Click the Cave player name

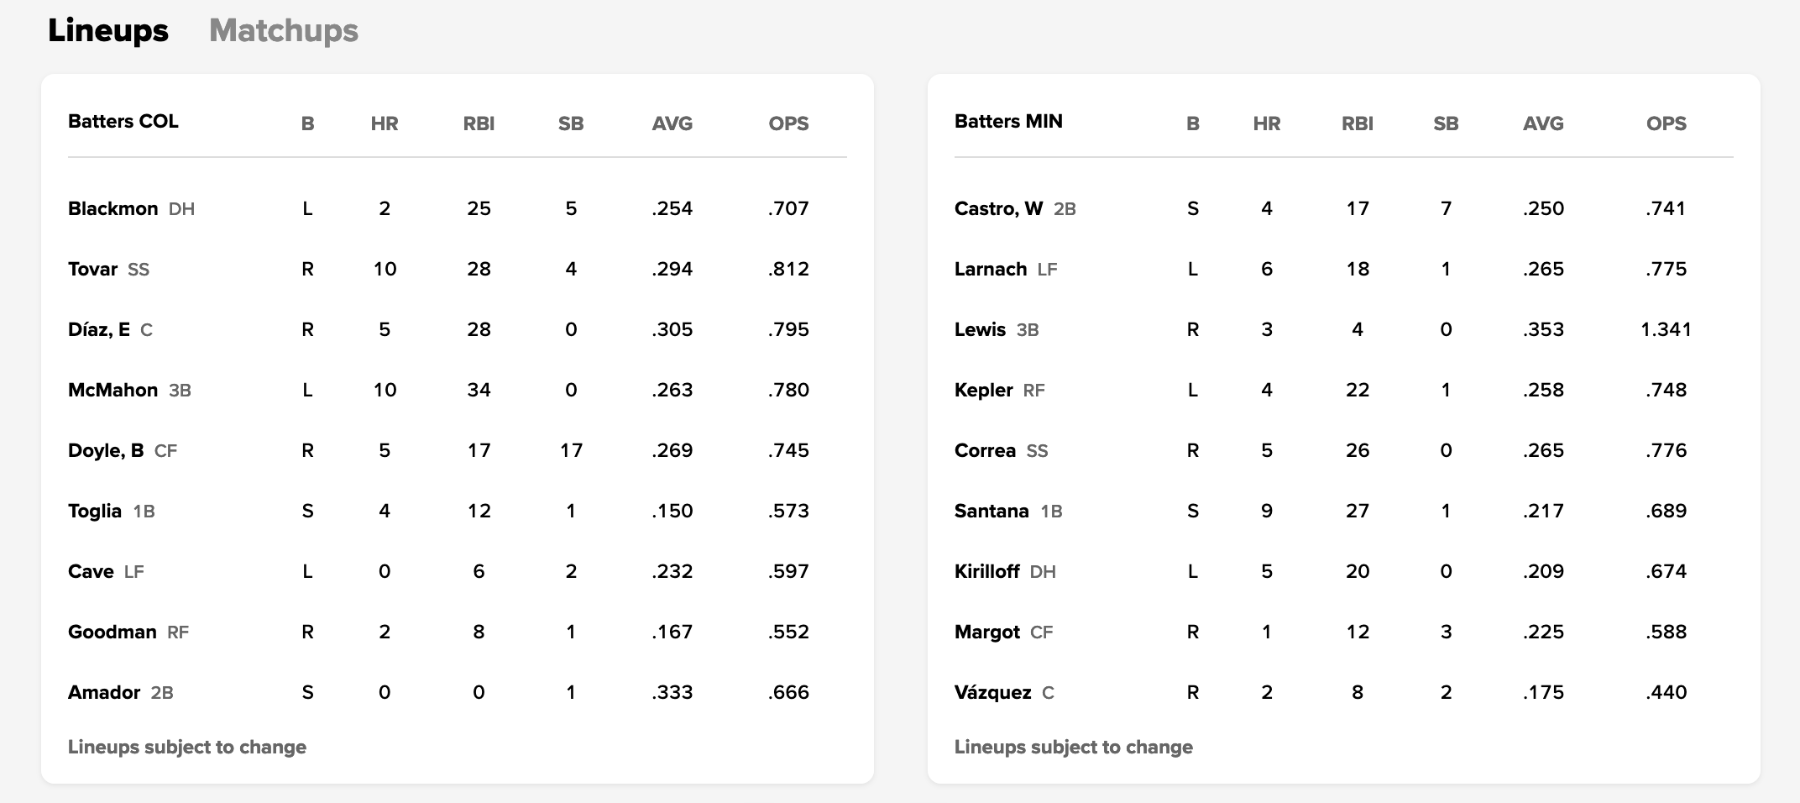pyautogui.click(x=91, y=572)
